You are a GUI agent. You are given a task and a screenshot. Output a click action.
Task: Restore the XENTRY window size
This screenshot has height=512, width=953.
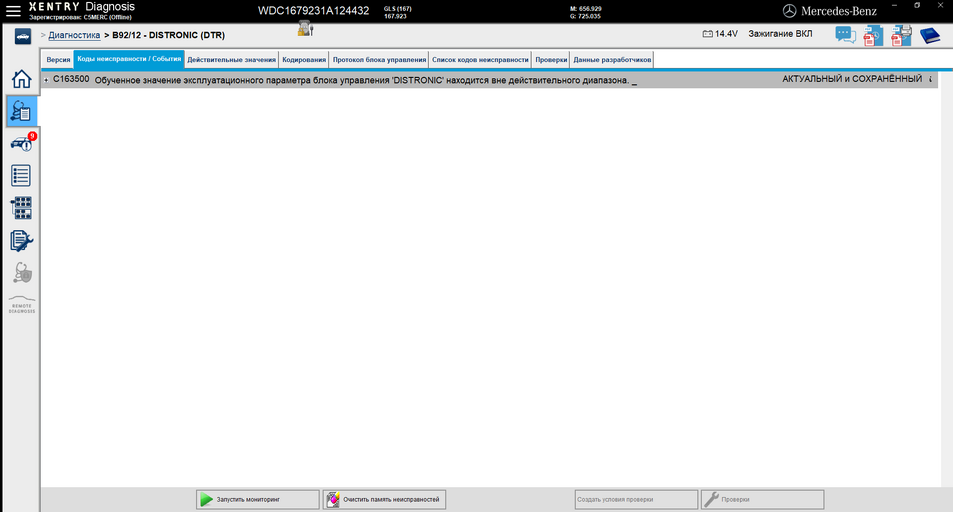coord(917,5)
